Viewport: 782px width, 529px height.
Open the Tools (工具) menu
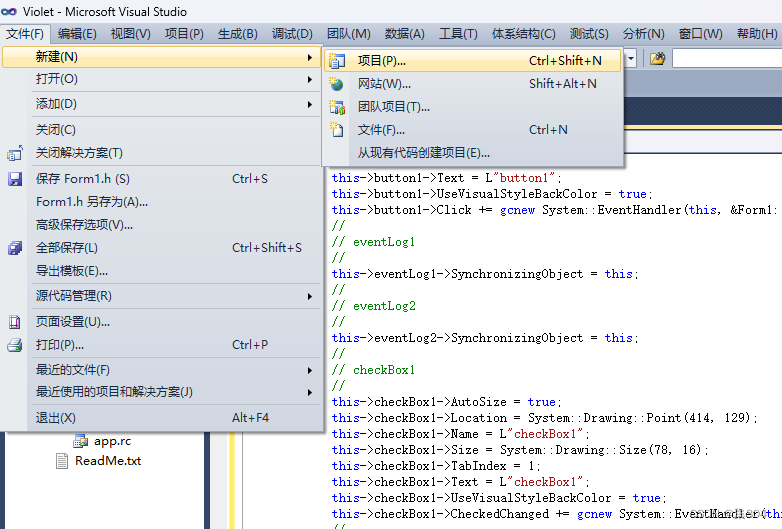click(458, 34)
